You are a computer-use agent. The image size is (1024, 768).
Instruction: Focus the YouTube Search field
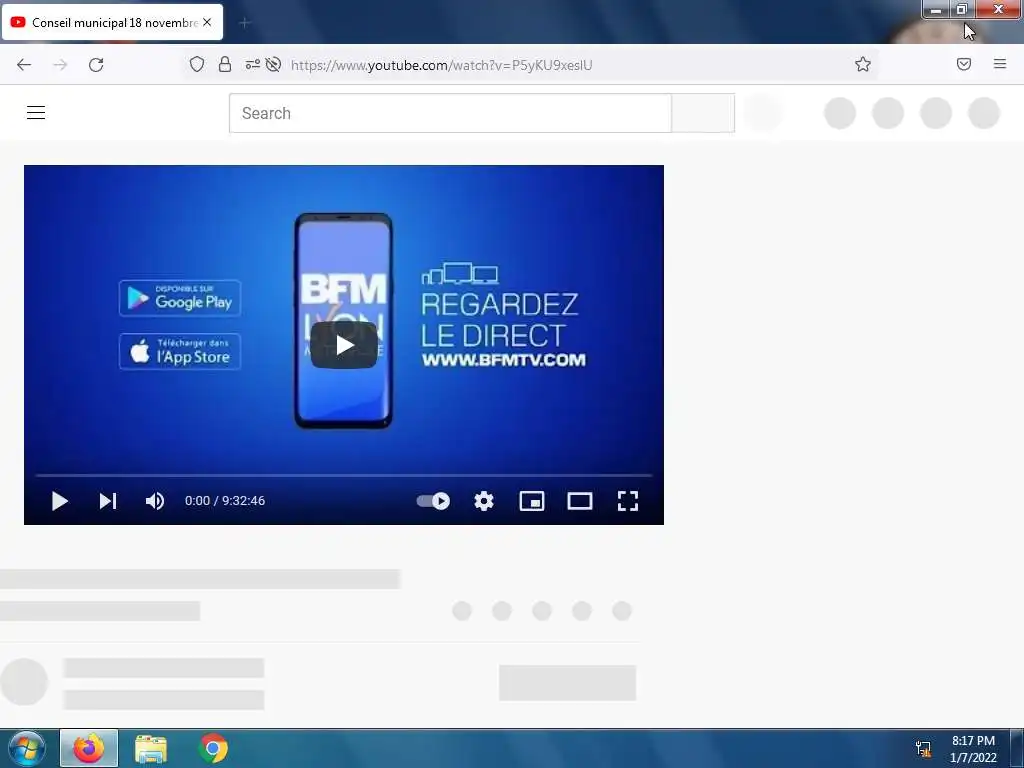[450, 113]
